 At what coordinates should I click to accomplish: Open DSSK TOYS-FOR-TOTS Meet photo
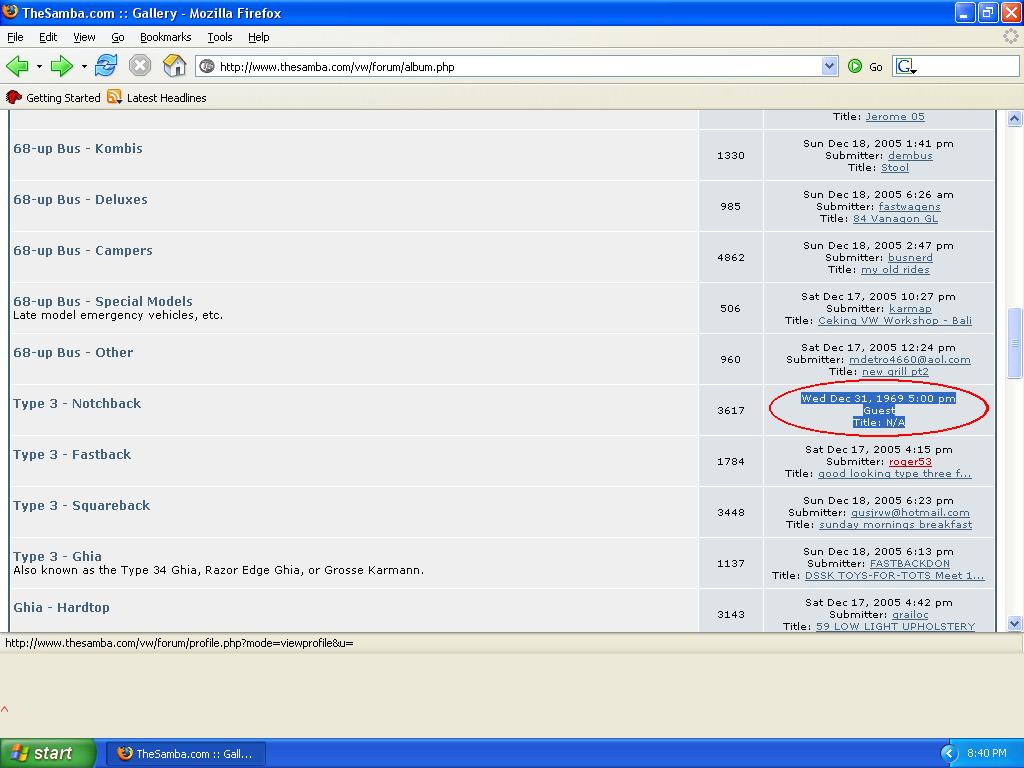(x=895, y=575)
